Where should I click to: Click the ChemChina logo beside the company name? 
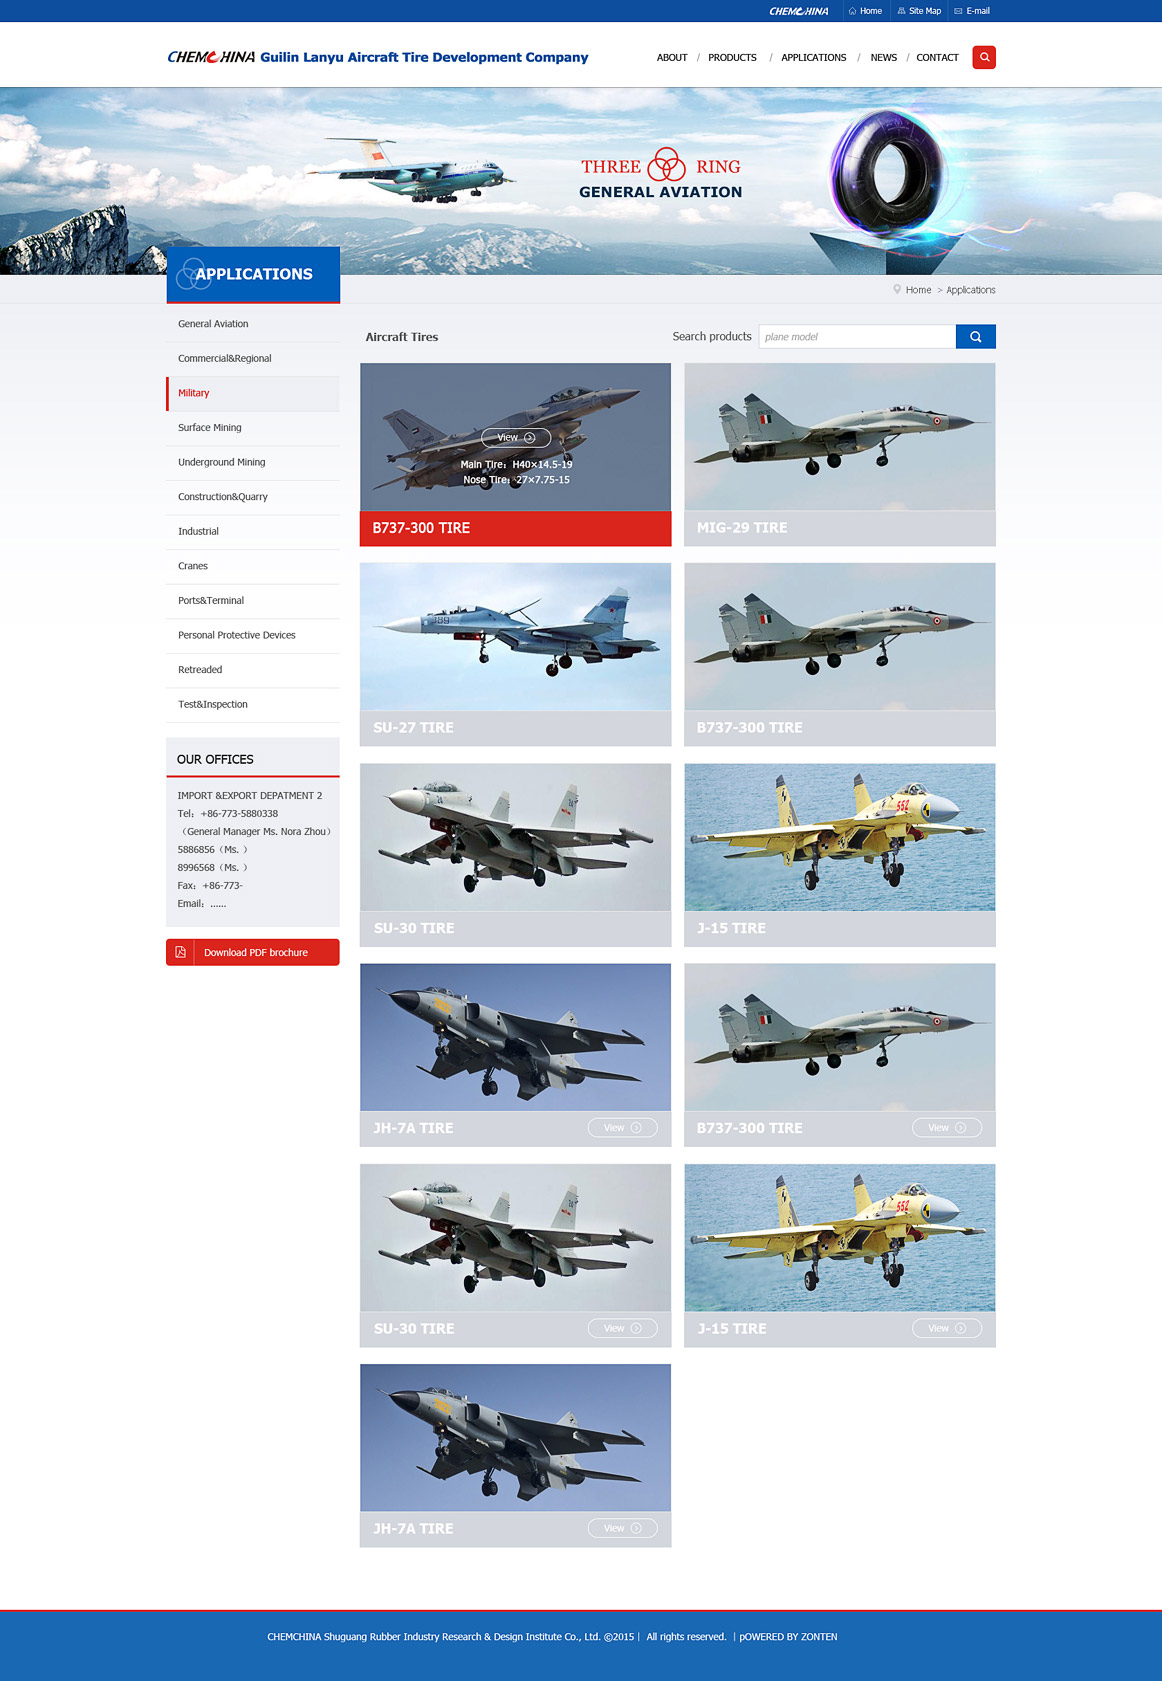pyautogui.click(x=211, y=57)
